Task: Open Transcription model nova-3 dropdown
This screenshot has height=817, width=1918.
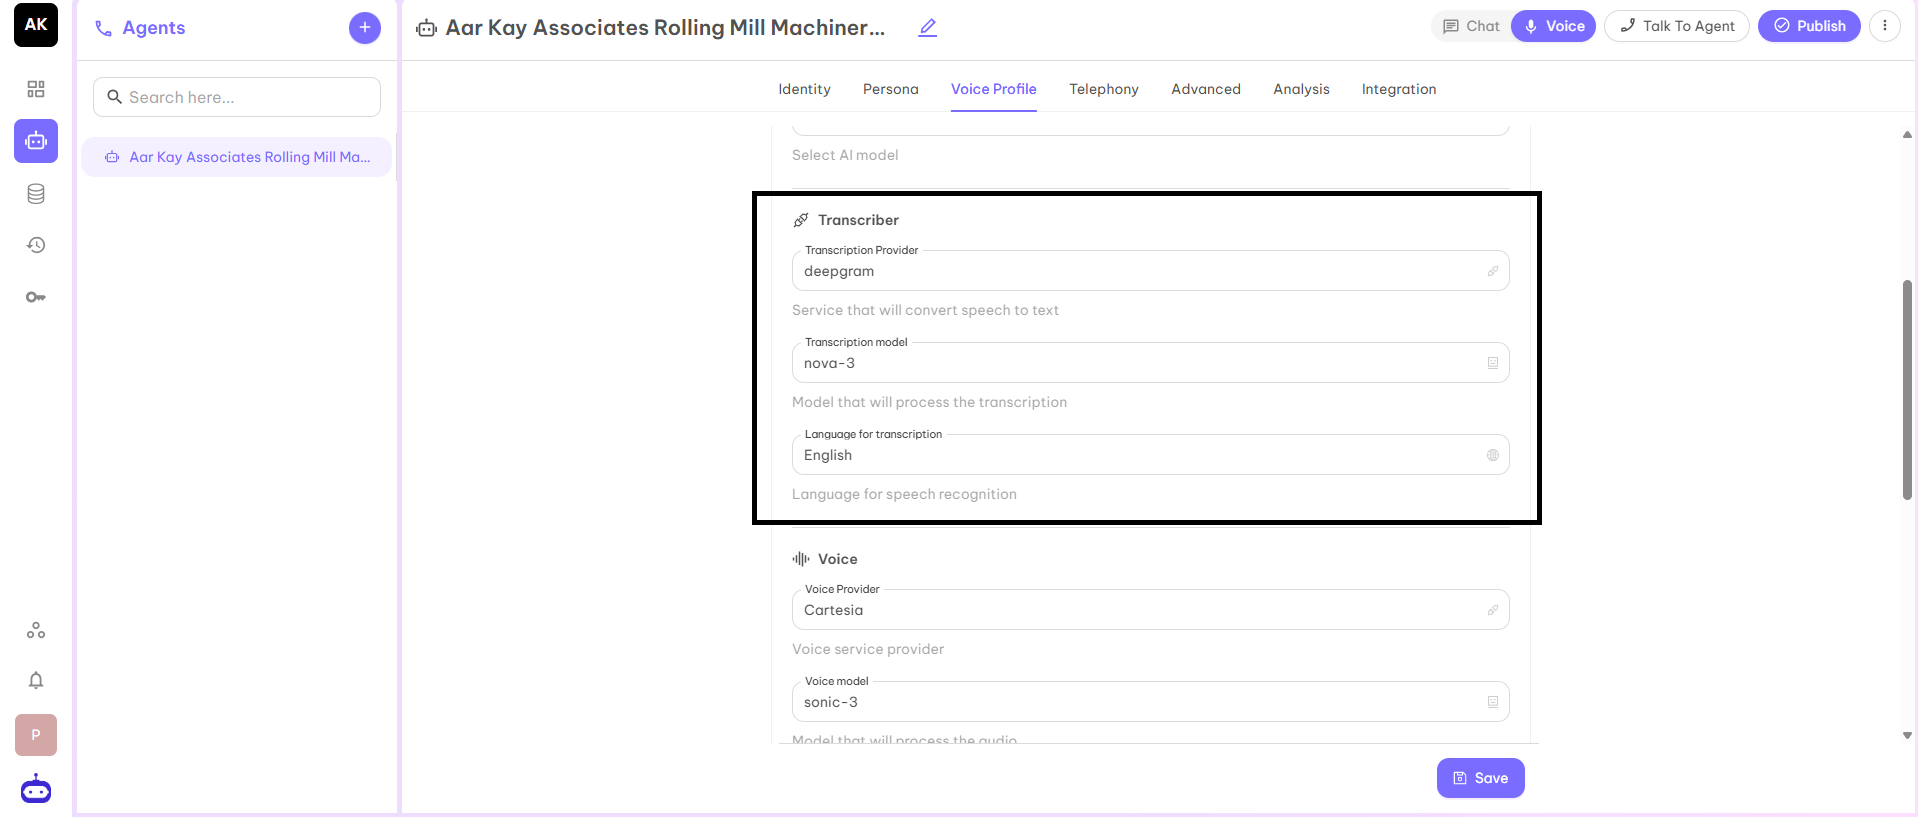Action: (1150, 363)
